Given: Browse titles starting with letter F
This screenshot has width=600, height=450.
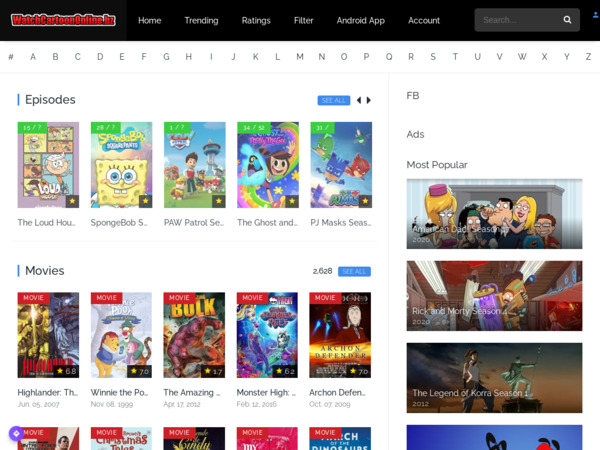Looking at the screenshot, I should pyautogui.click(x=144, y=57).
